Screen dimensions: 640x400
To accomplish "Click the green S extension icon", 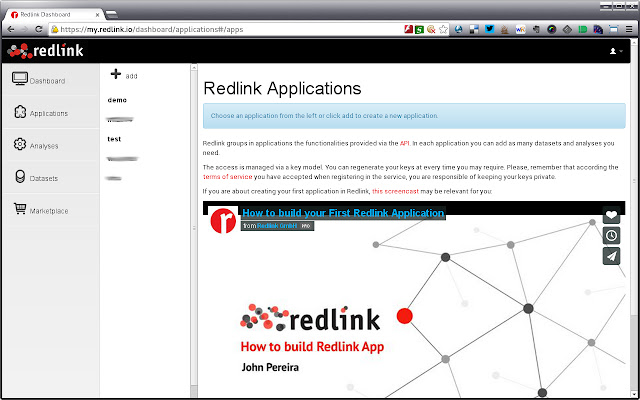I will [419, 29].
